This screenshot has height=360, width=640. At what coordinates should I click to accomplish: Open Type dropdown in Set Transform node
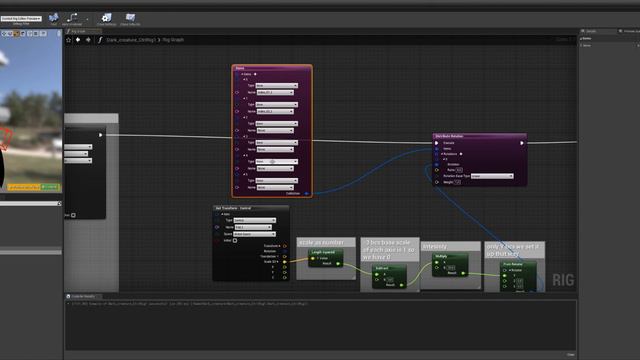pos(255,220)
